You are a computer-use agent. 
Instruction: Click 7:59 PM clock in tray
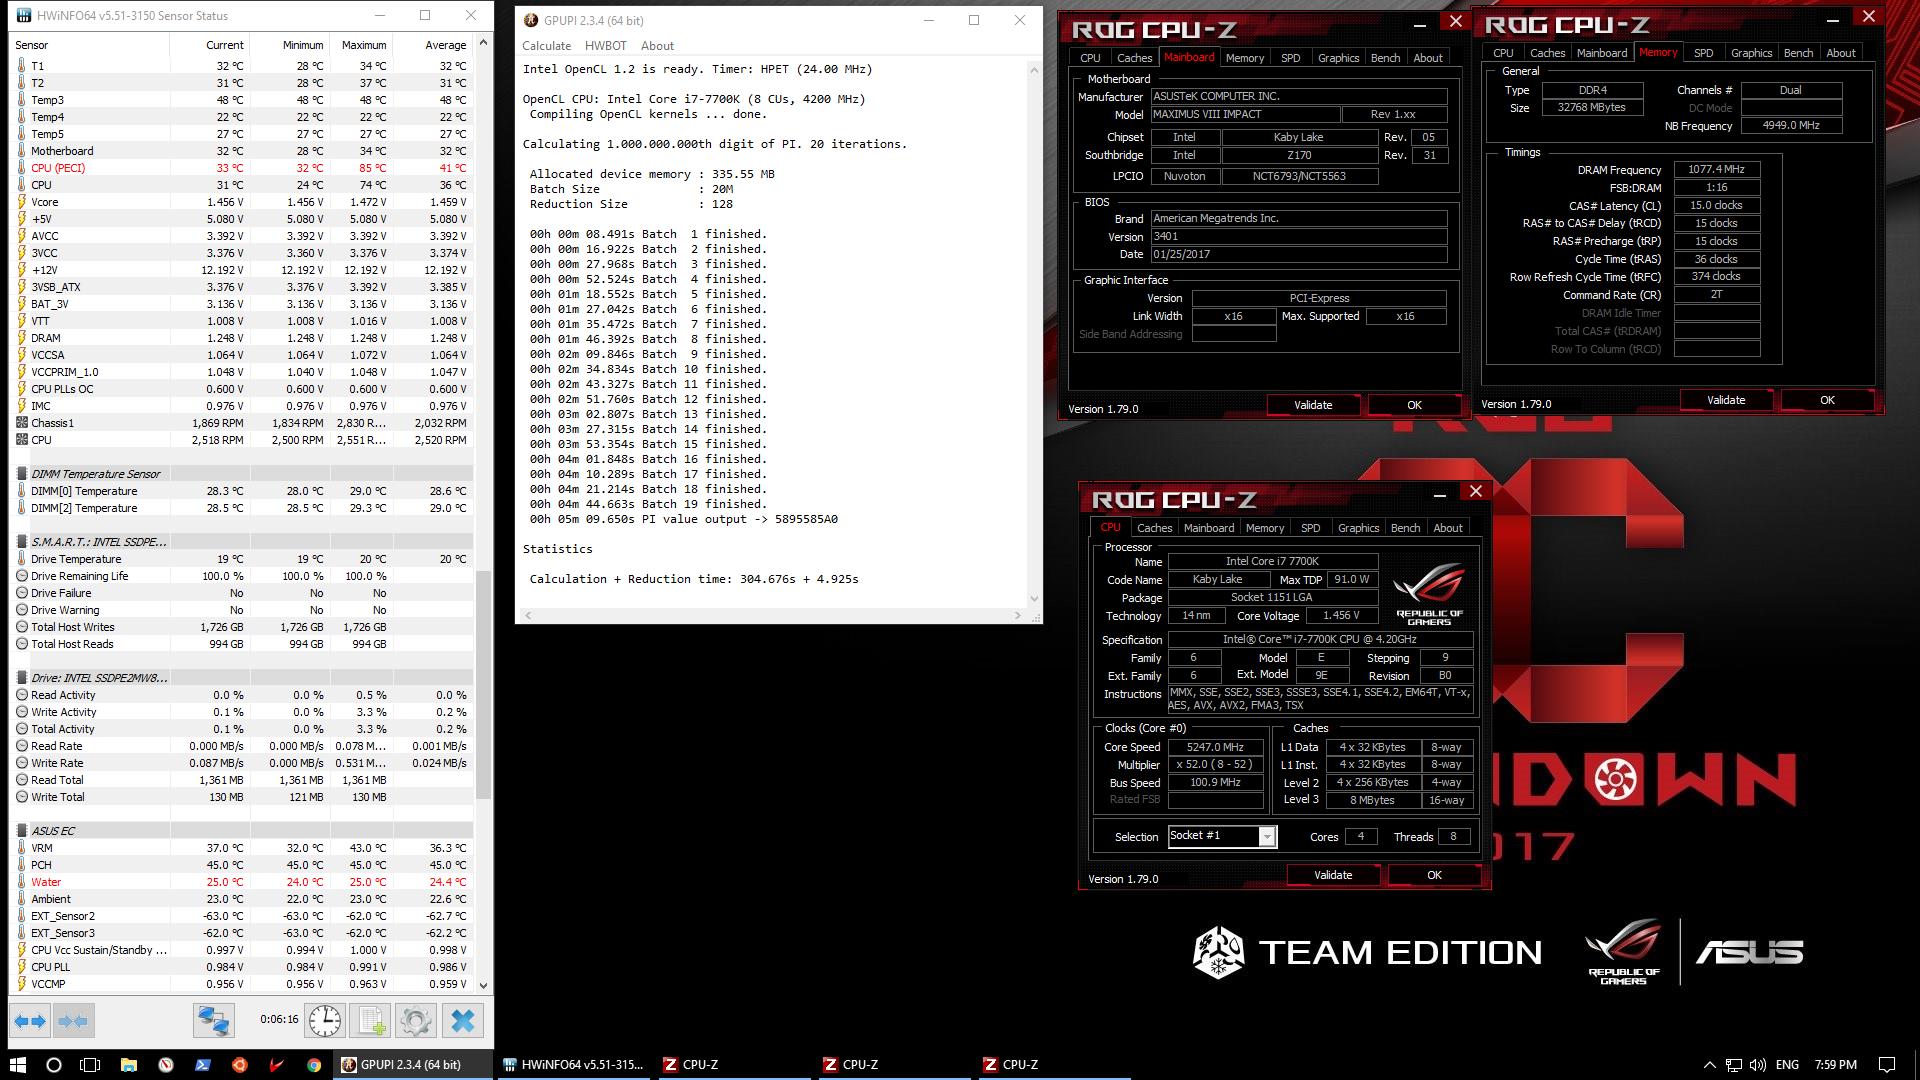(1835, 1065)
